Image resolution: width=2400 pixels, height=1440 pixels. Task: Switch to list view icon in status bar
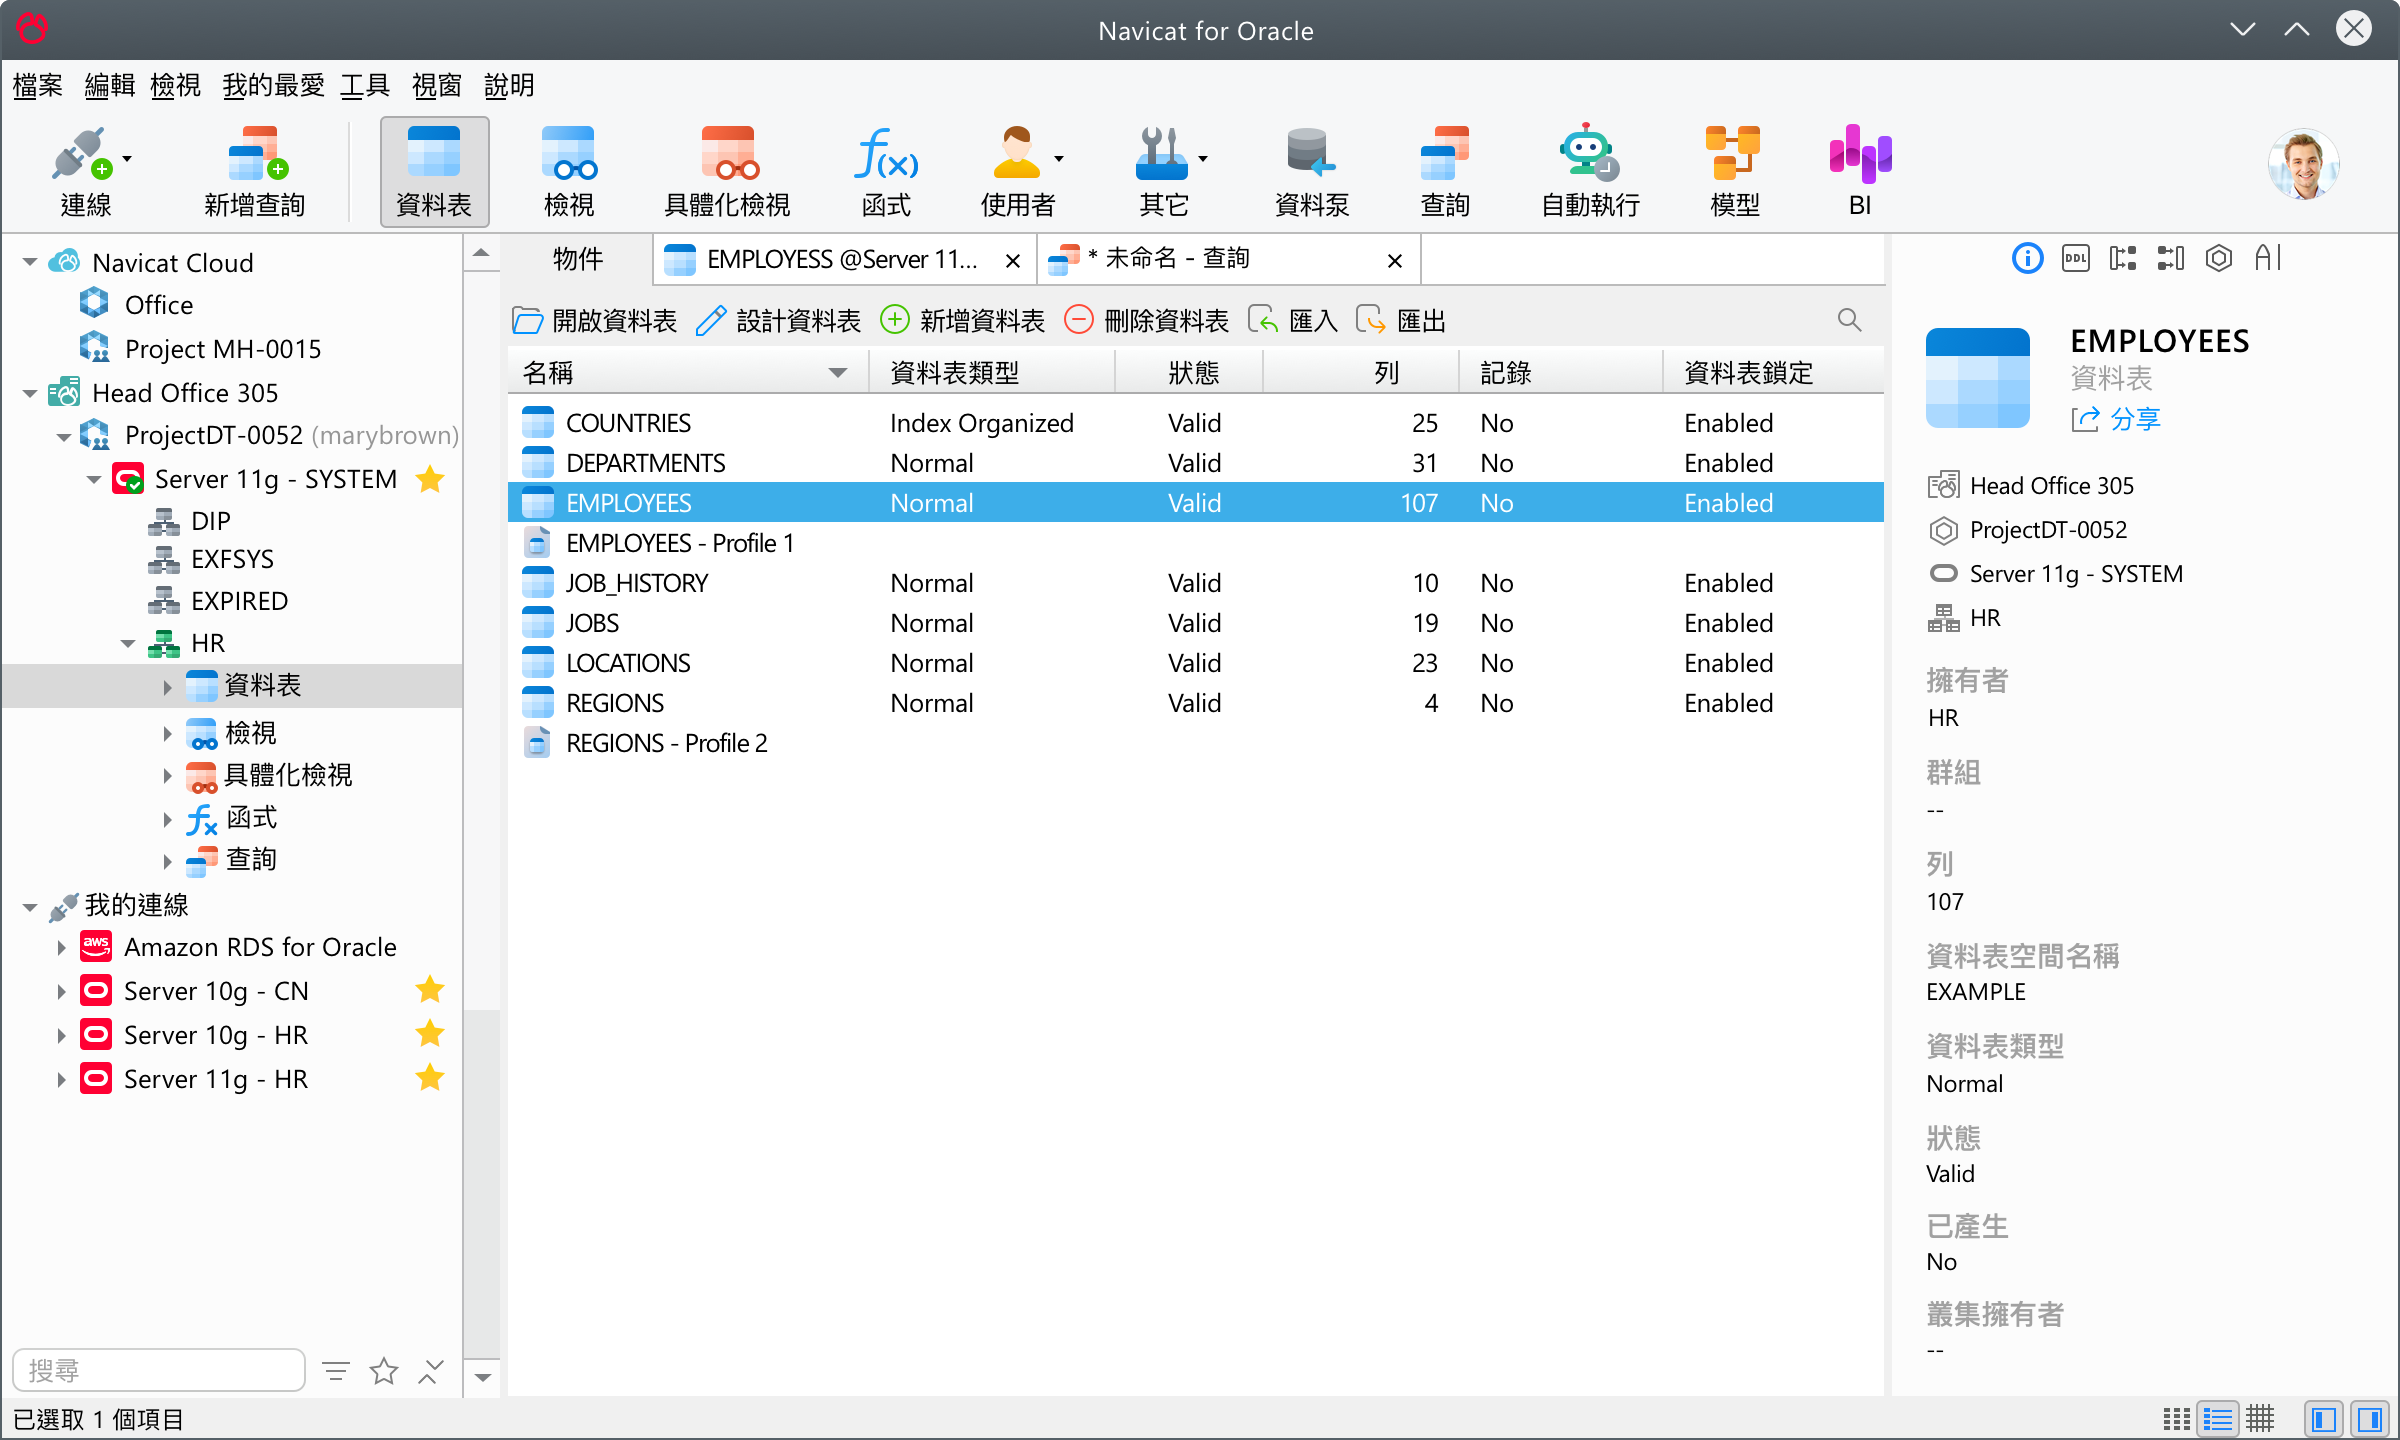click(x=2177, y=1419)
